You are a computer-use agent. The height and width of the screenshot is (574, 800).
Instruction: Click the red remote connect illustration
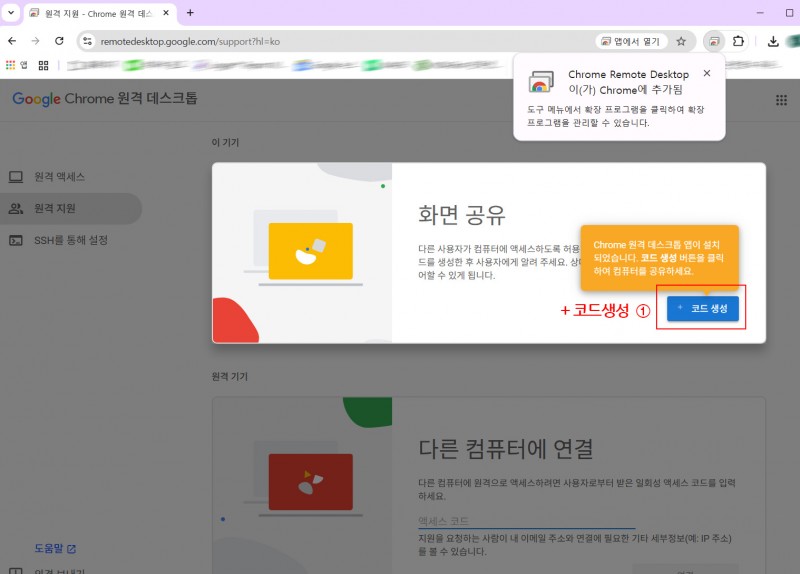[310, 482]
